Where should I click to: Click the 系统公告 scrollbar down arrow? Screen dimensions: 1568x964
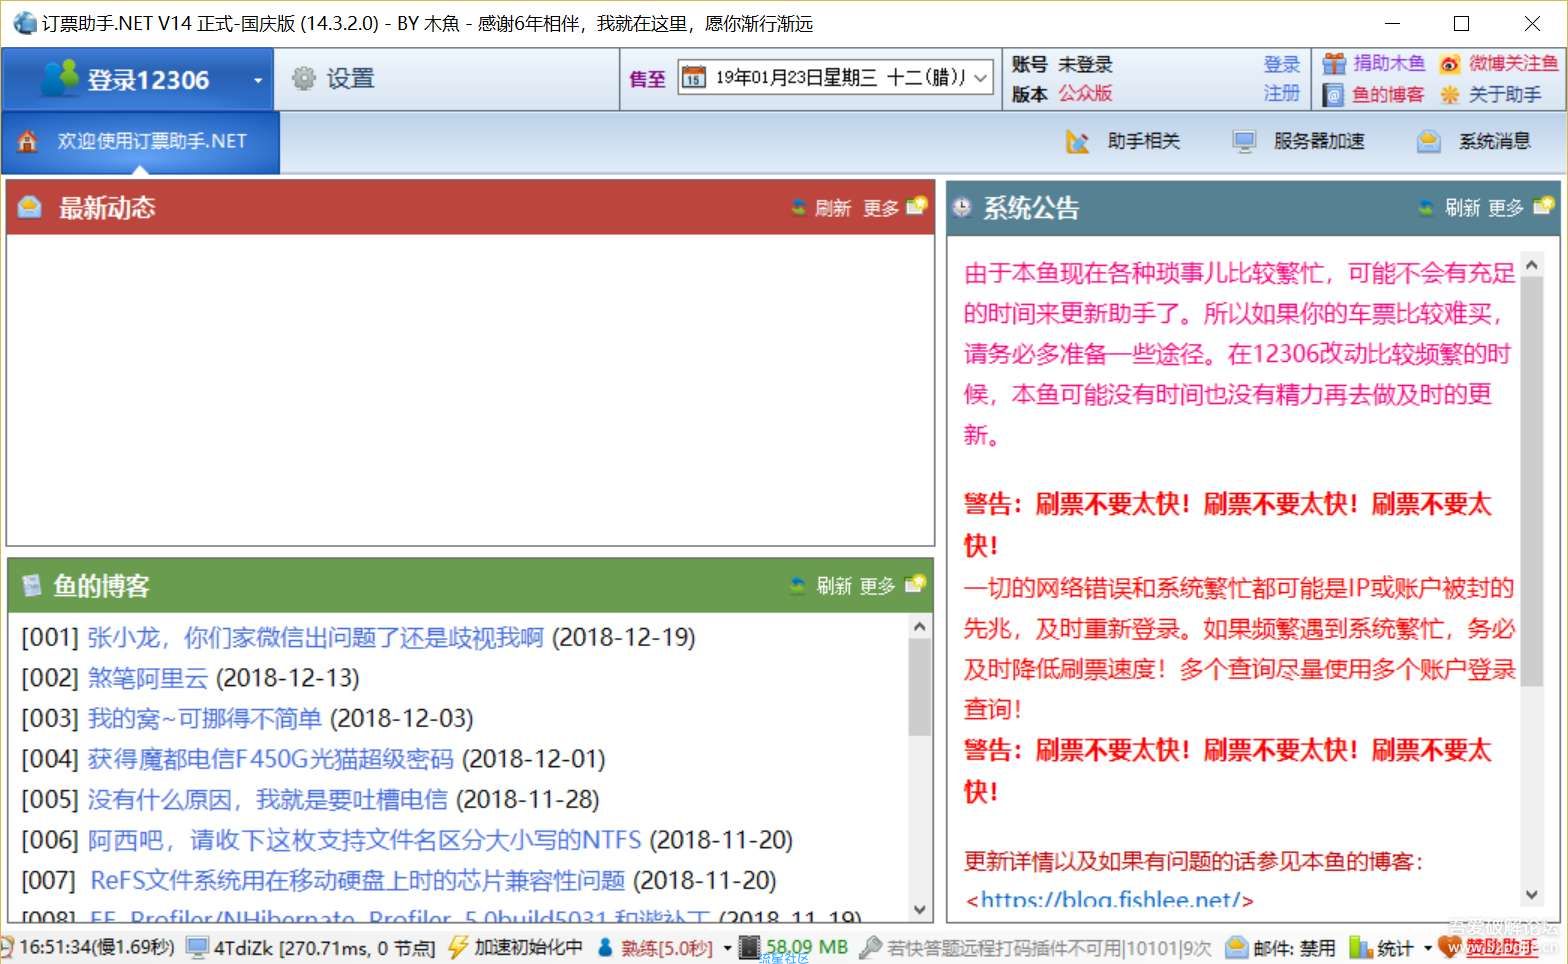(1531, 896)
